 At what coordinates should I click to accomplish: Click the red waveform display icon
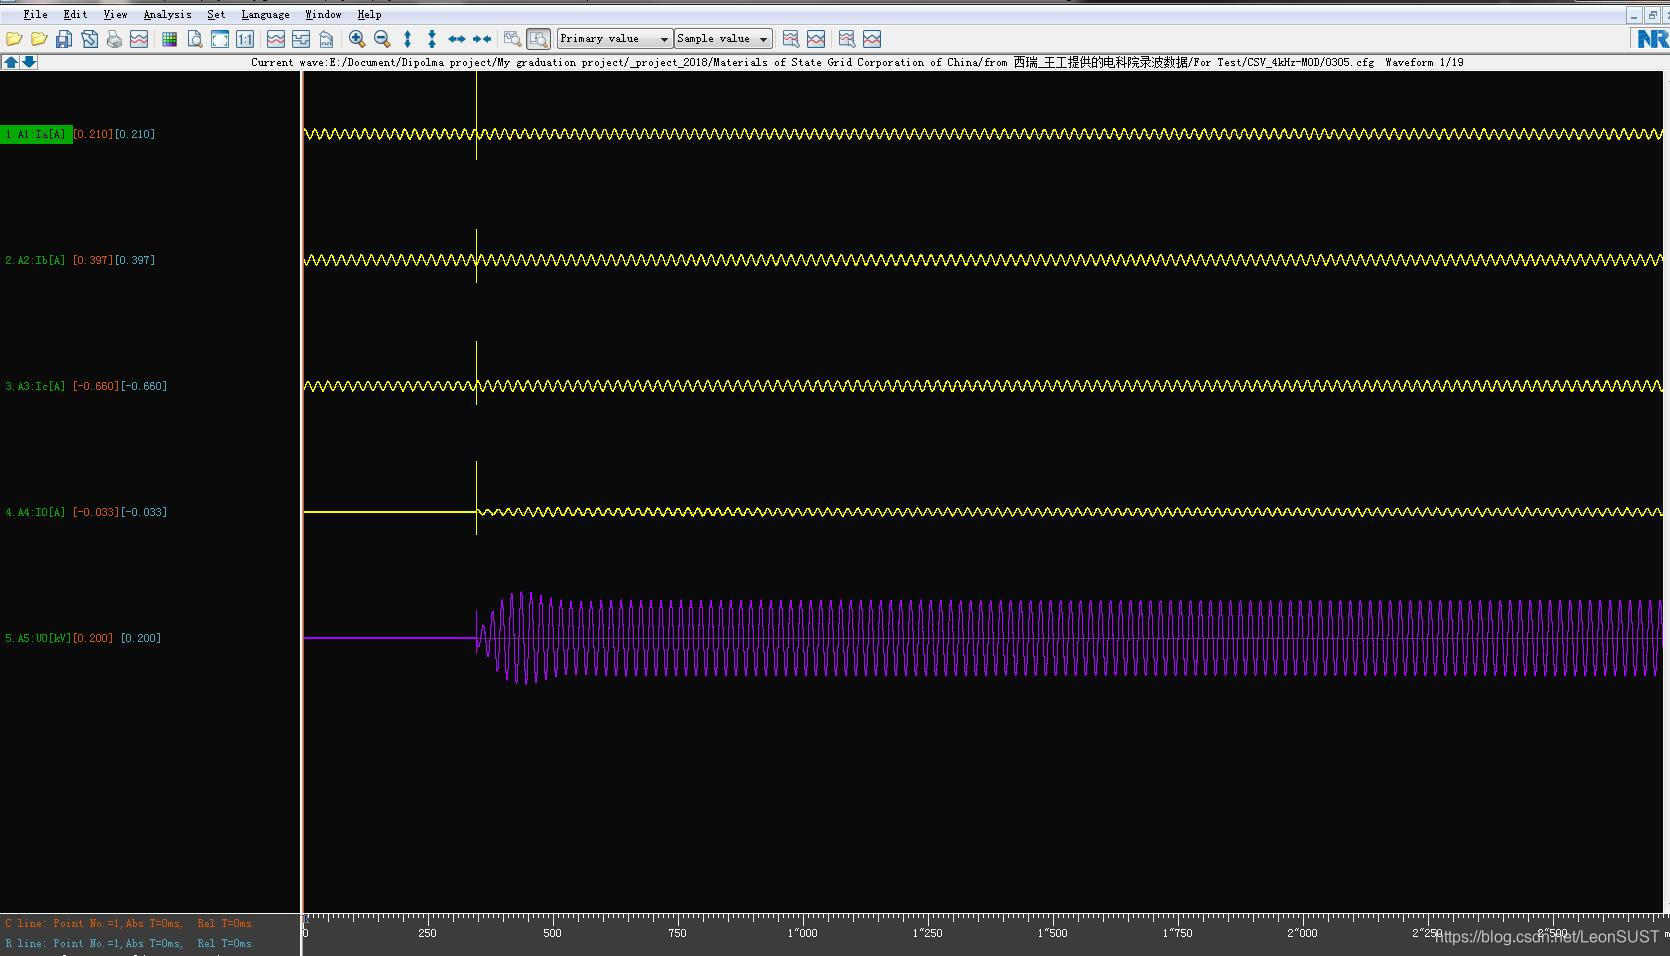[x=276, y=39]
